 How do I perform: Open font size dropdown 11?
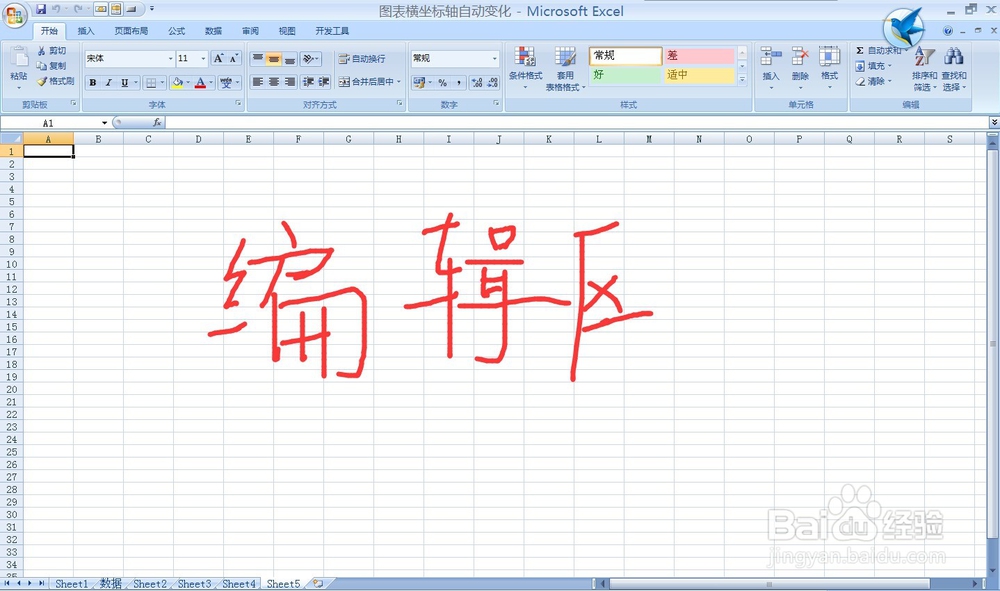(203, 58)
